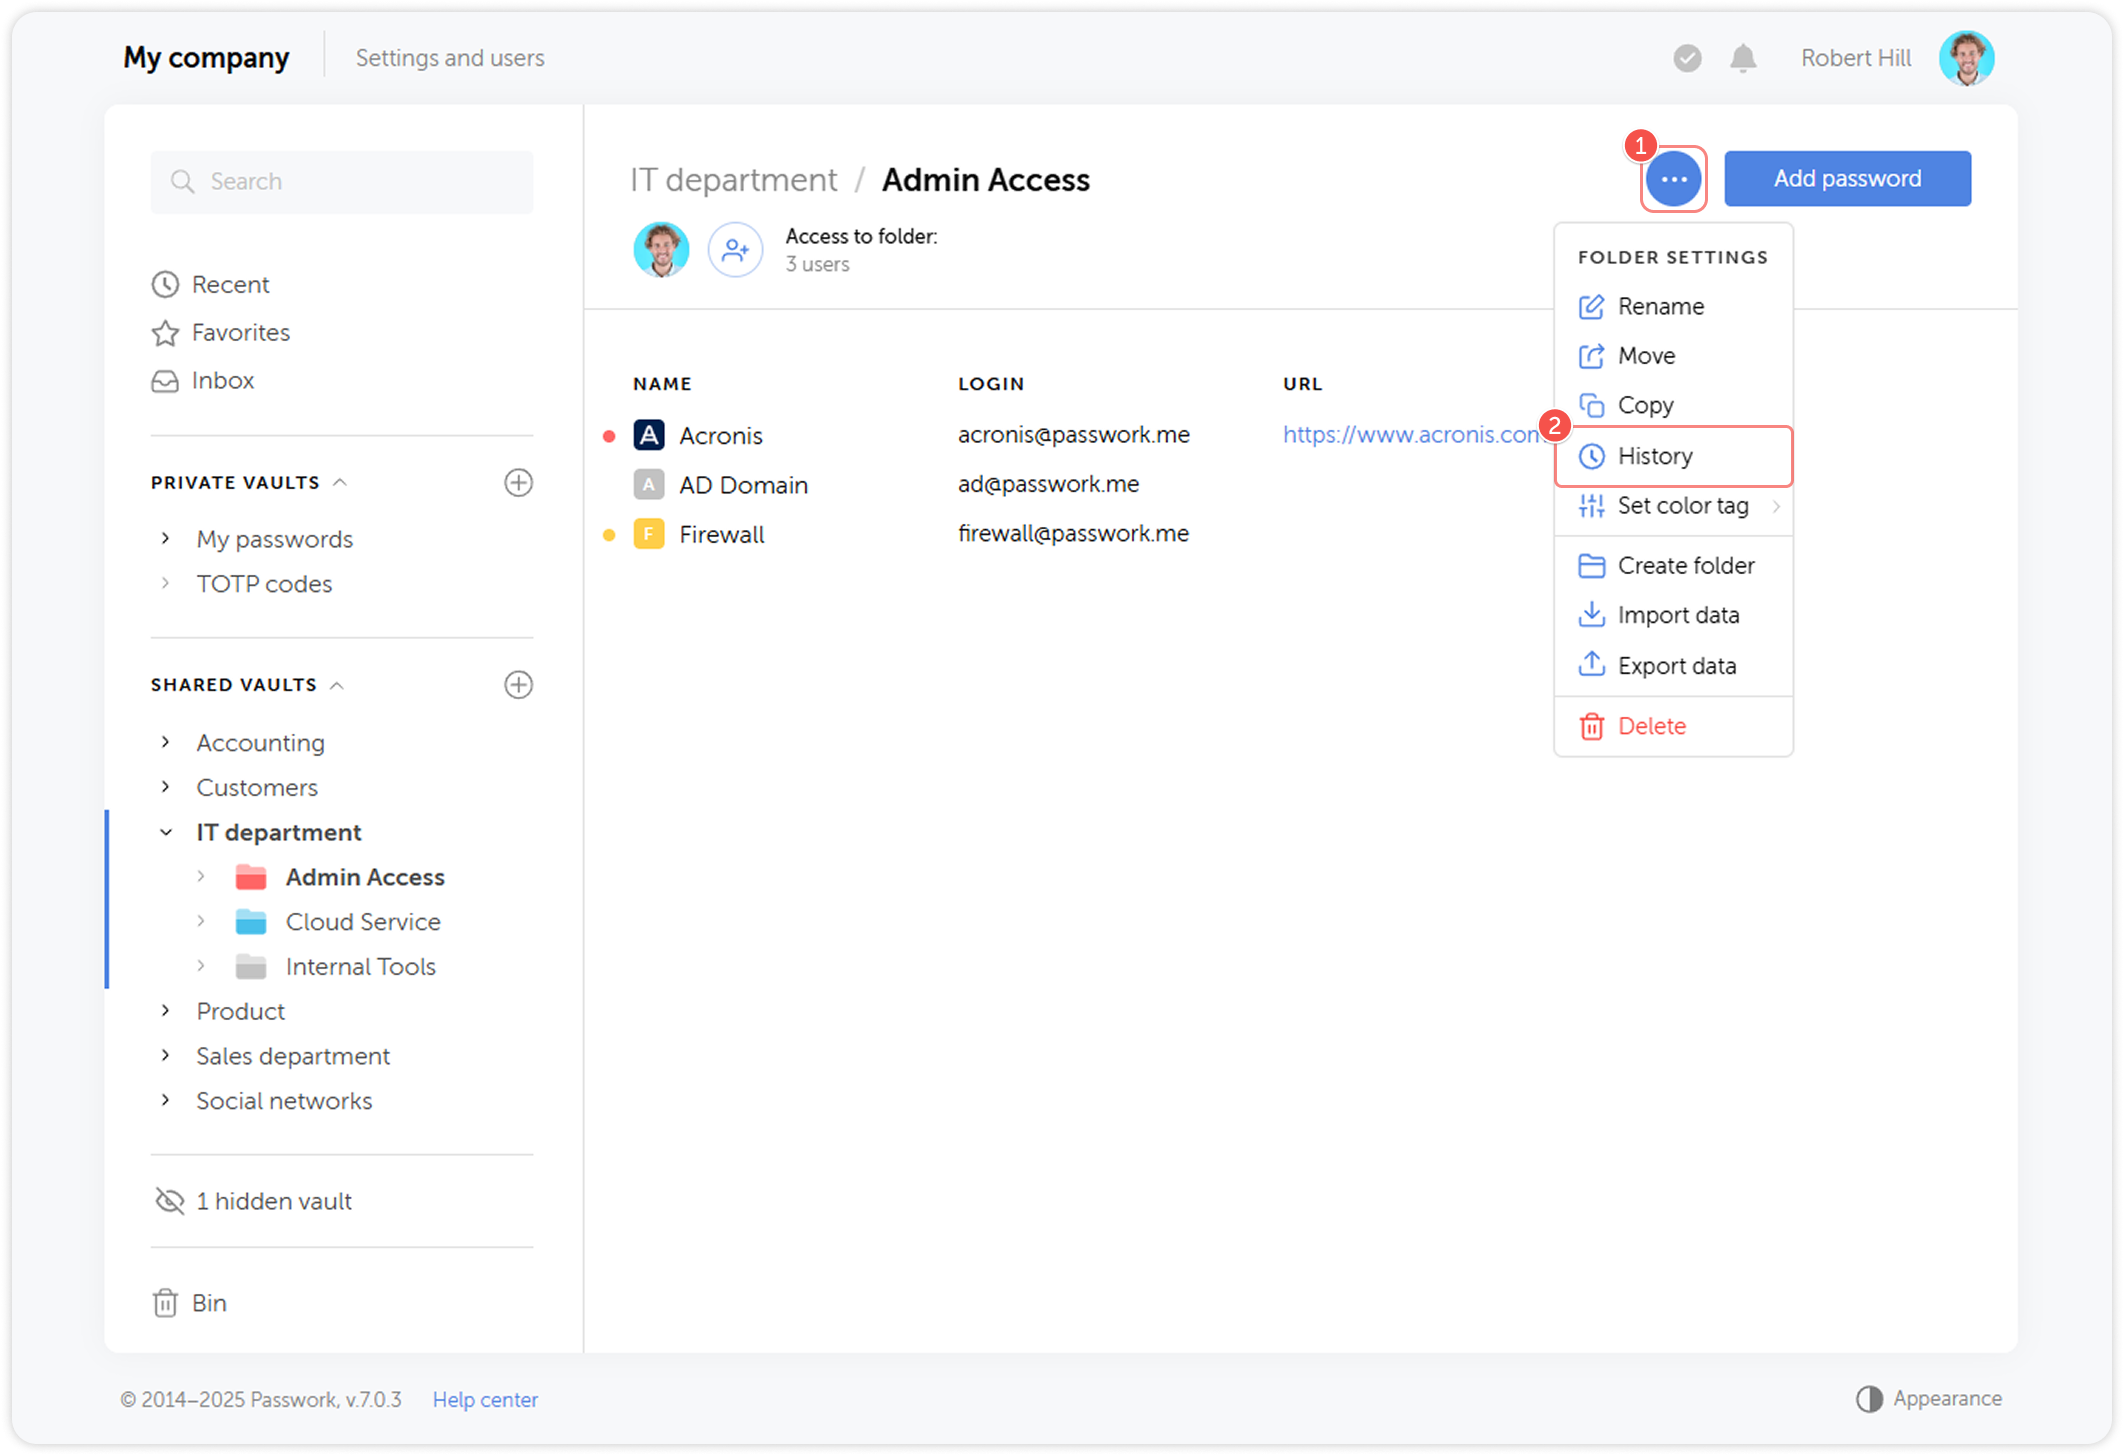Select History from the folder settings menu
The image size is (2124, 1456).
(x=1656, y=456)
